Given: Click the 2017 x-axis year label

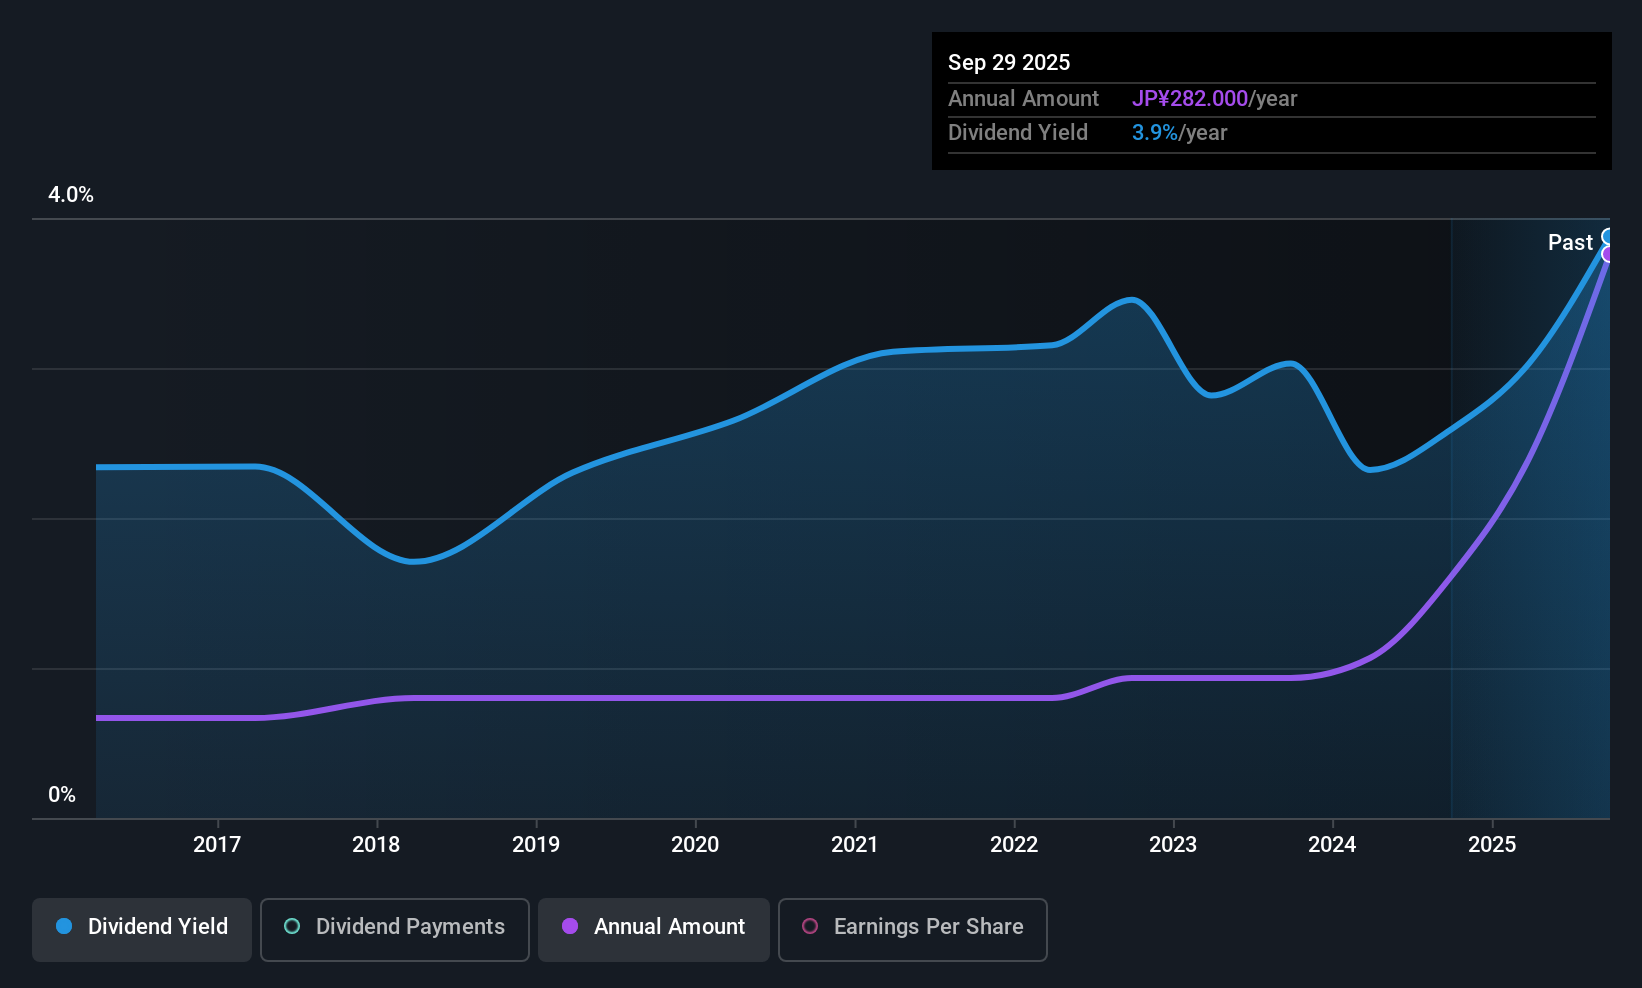Looking at the screenshot, I should coord(217,845).
